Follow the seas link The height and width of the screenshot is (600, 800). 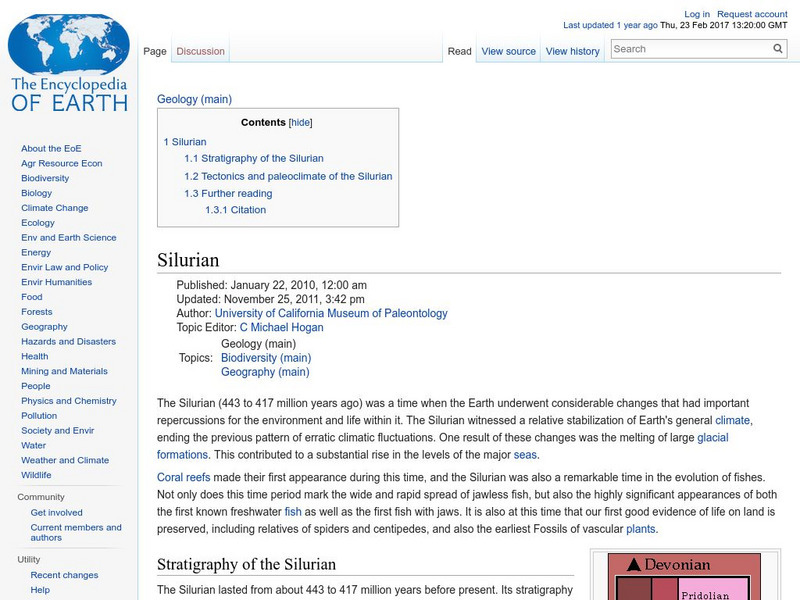pos(524,455)
